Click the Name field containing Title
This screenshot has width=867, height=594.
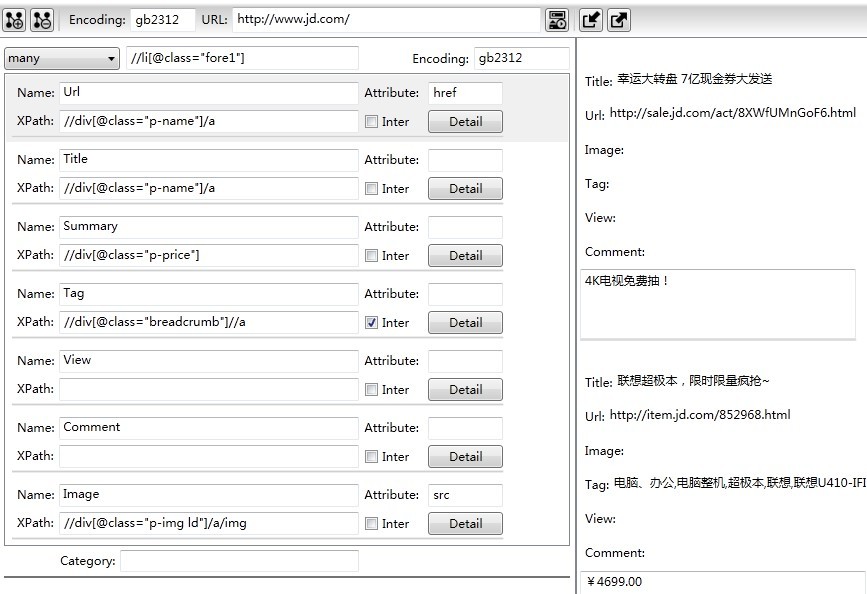[x=208, y=160]
